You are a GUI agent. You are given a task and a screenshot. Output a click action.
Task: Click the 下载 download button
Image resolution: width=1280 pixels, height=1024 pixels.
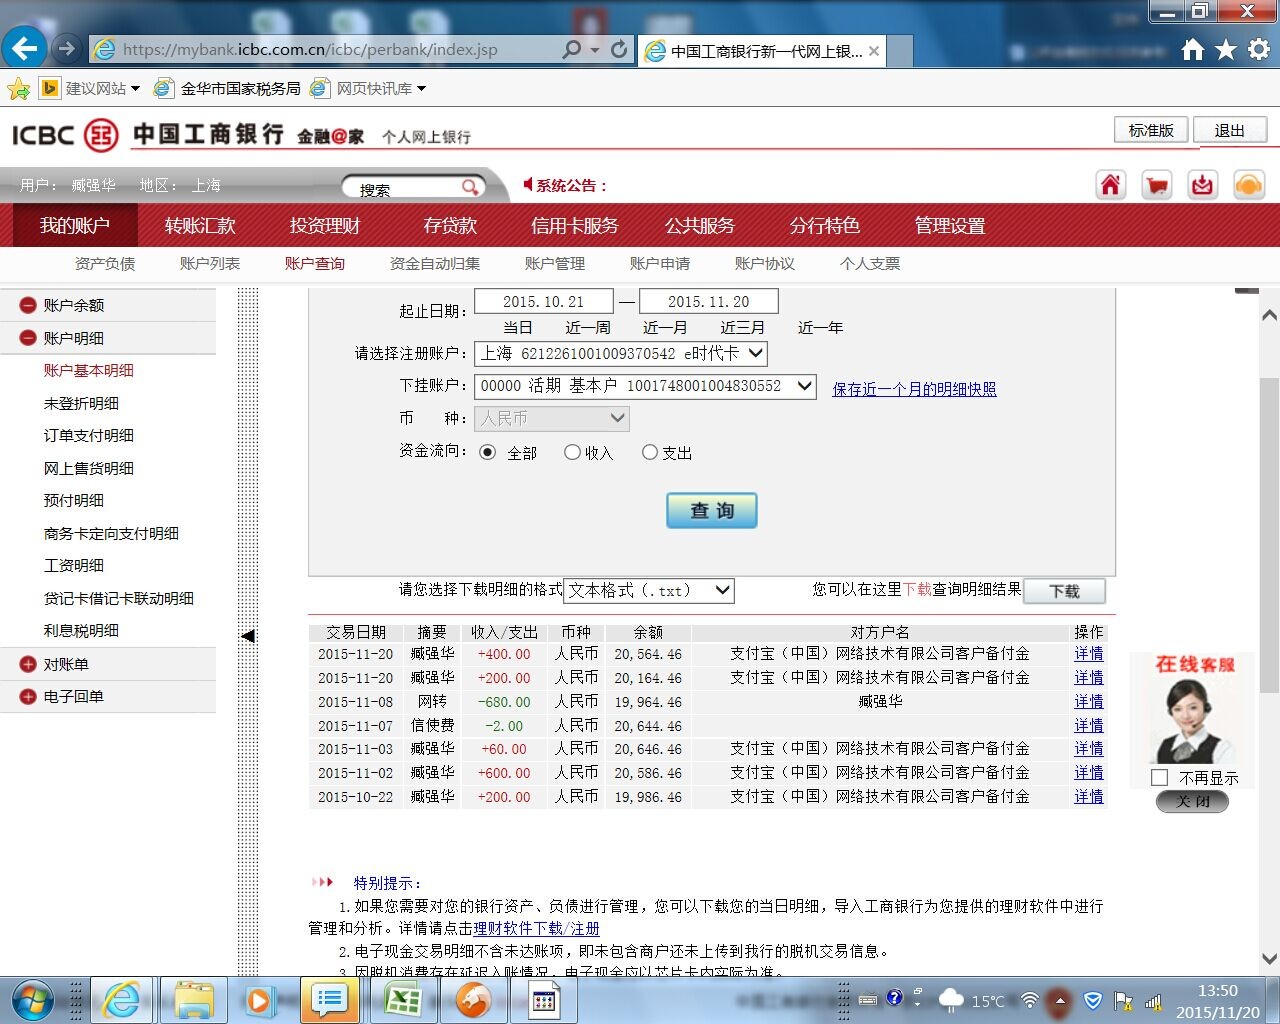click(1064, 591)
